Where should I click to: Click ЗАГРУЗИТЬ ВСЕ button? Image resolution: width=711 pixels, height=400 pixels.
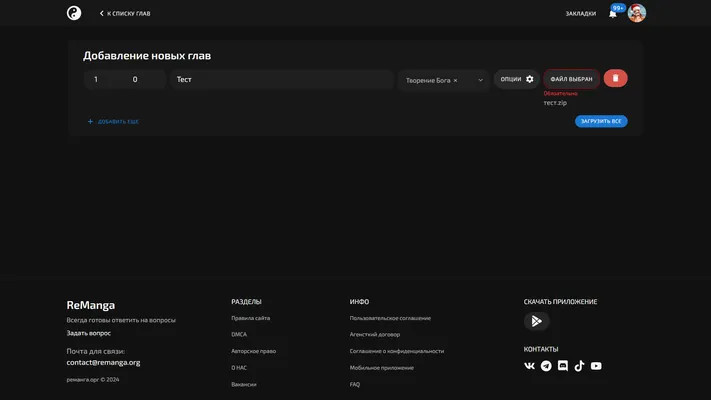tap(601, 121)
